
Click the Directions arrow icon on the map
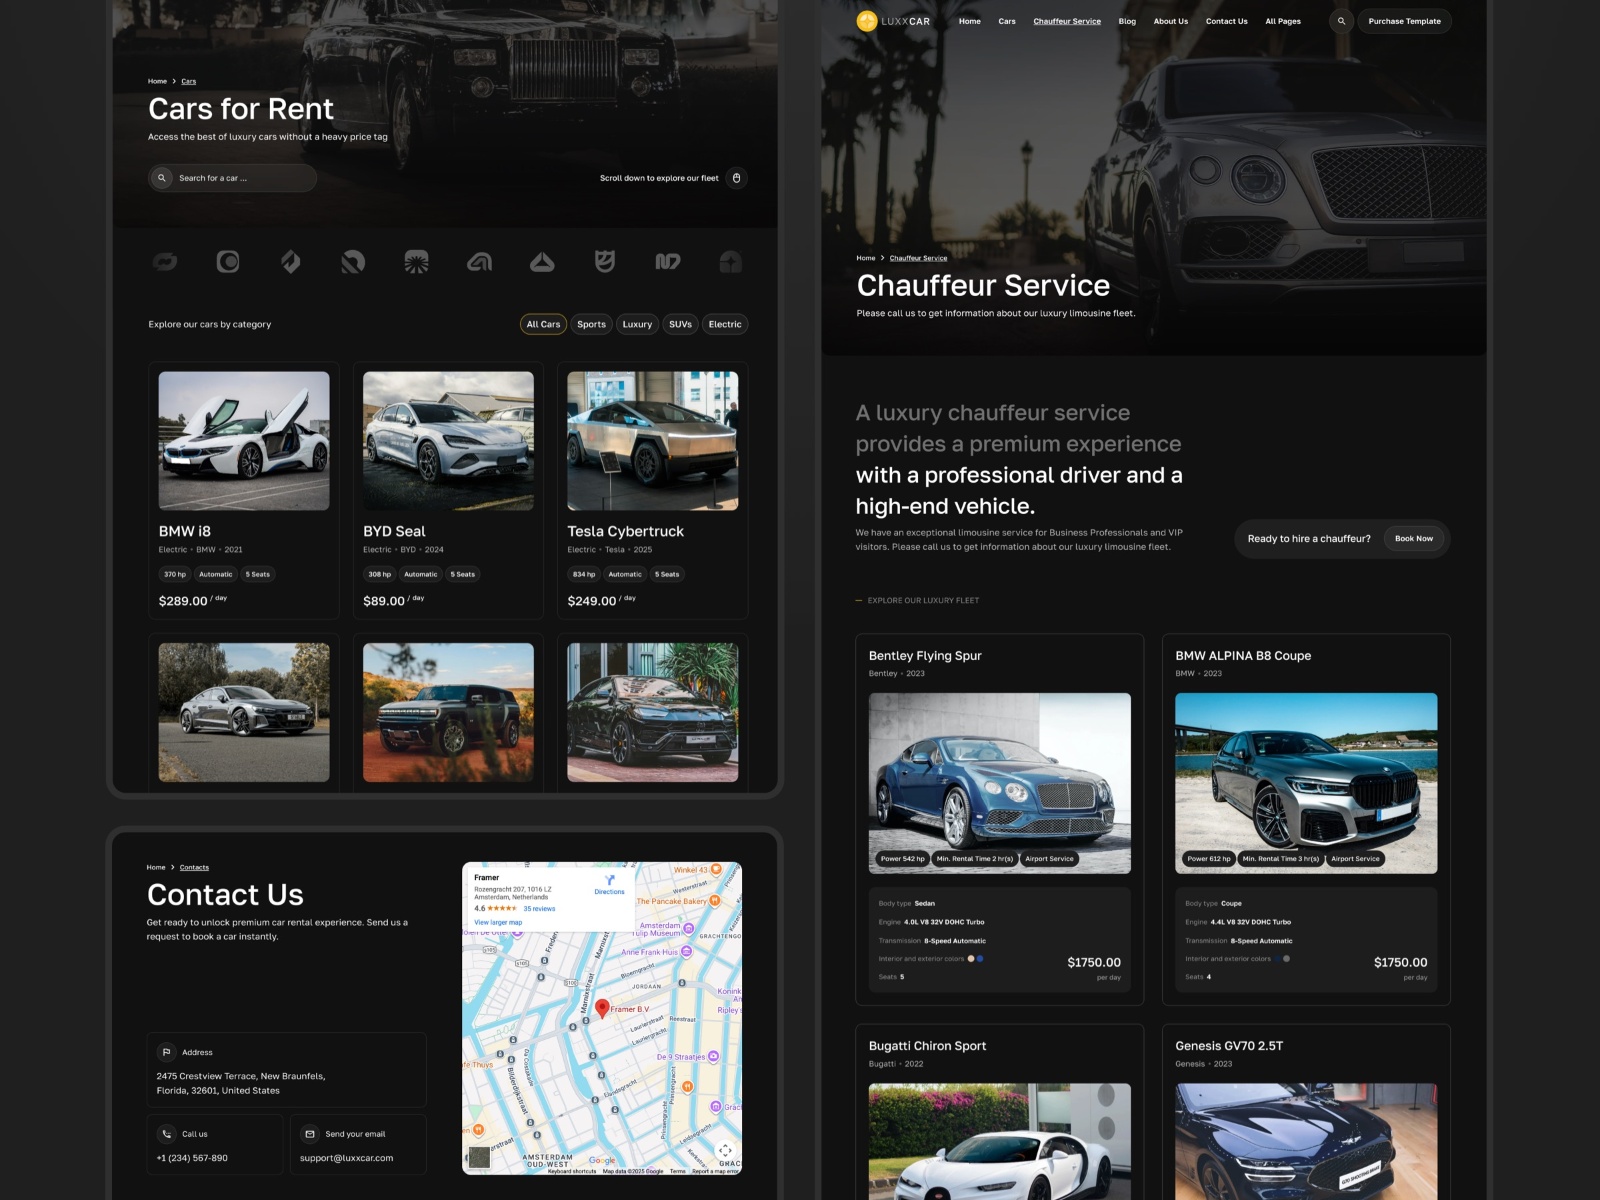point(610,880)
